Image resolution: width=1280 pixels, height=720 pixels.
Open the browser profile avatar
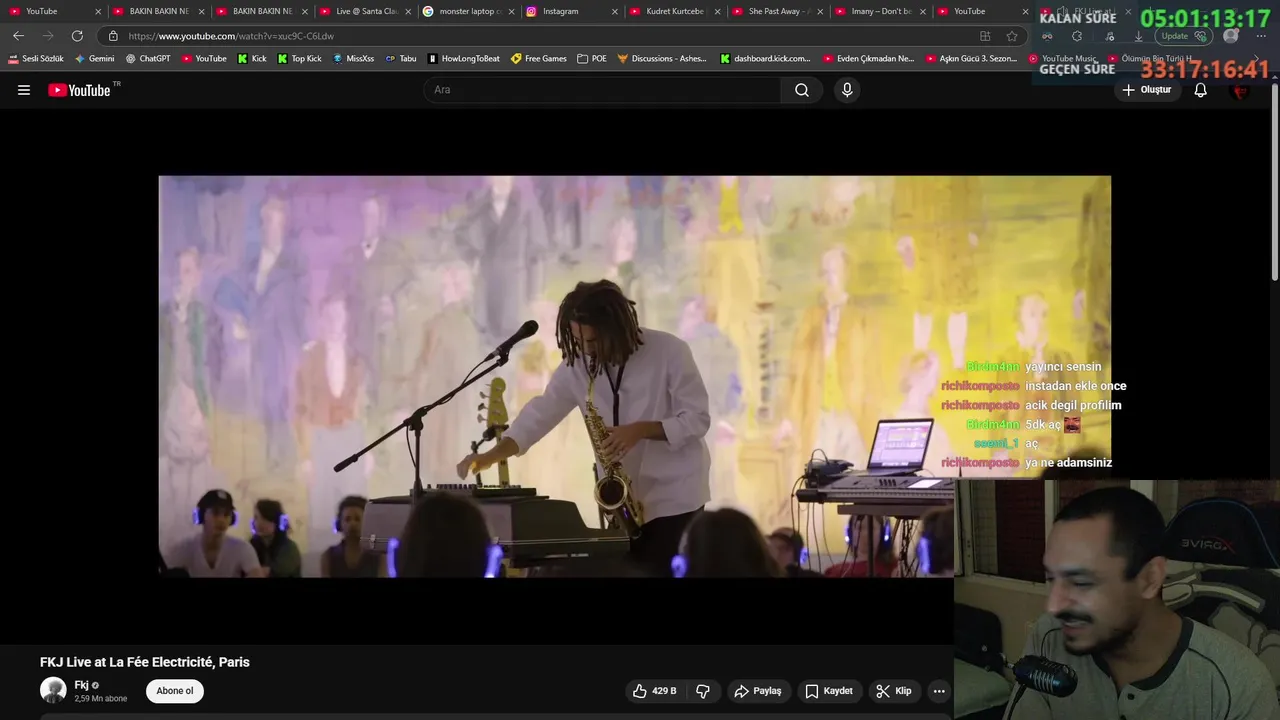tap(1229, 36)
